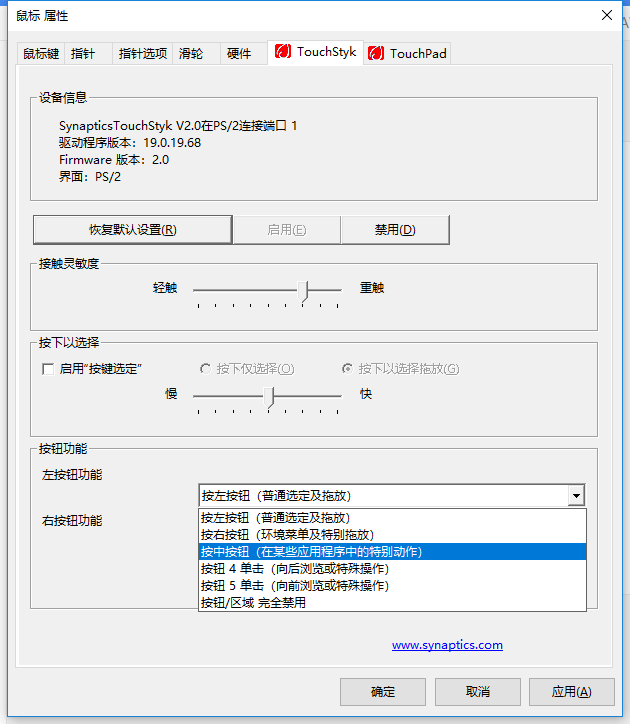
Task: Select the 按下仅选择 radio button
Action: click(206, 369)
